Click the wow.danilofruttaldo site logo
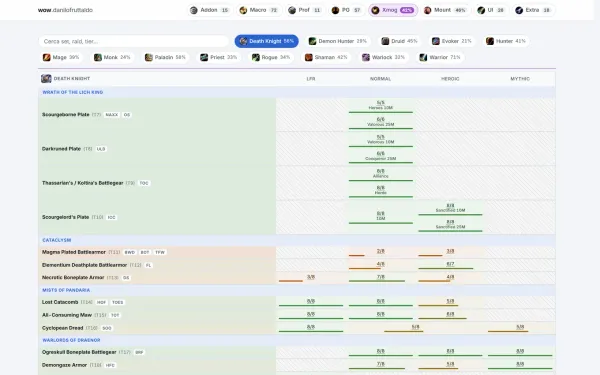Screen dimensions: 600x375 [x=65, y=10]
